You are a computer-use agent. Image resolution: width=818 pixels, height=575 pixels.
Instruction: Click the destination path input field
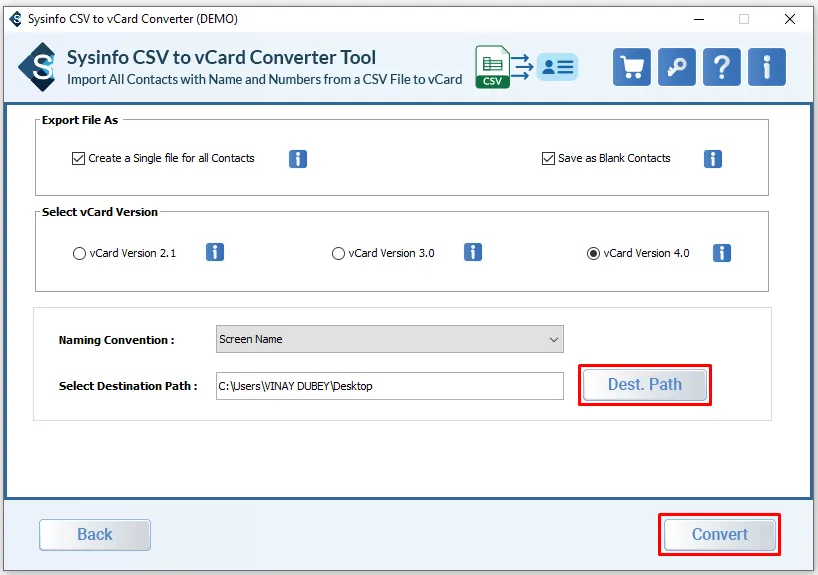pos(390,386)
